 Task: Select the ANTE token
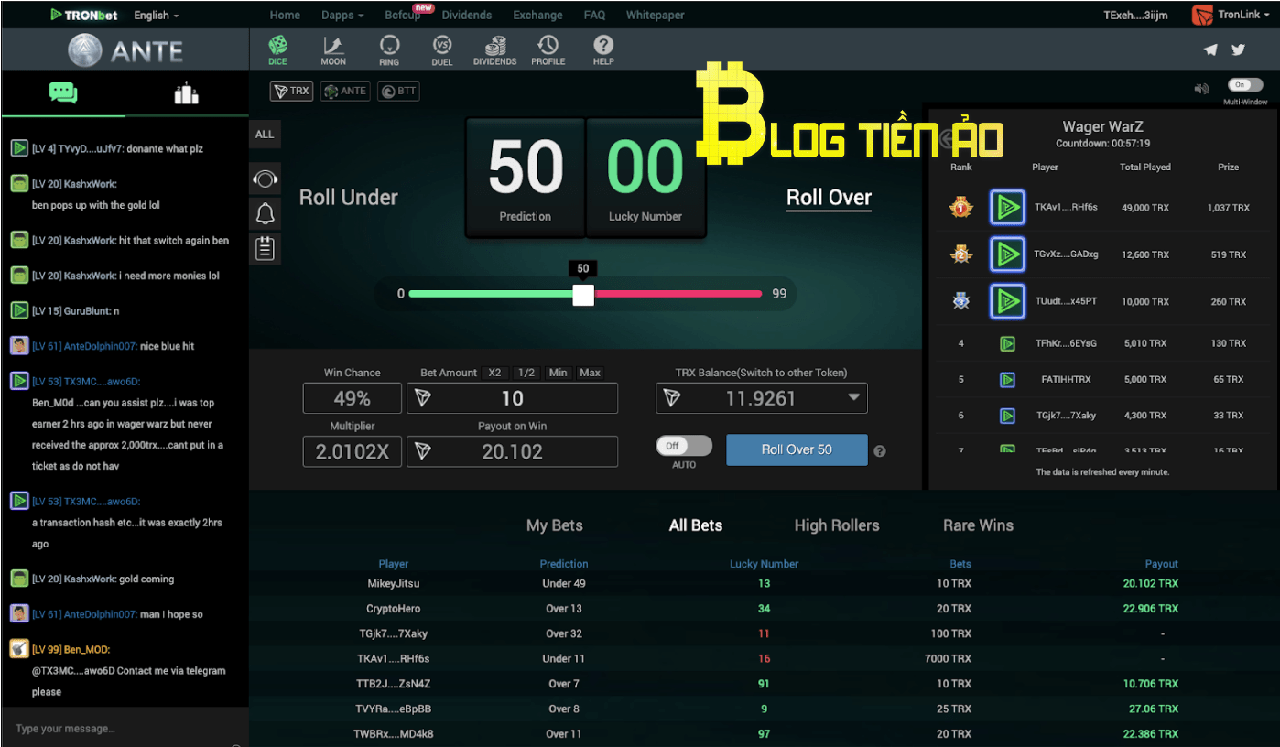(345, 91)
